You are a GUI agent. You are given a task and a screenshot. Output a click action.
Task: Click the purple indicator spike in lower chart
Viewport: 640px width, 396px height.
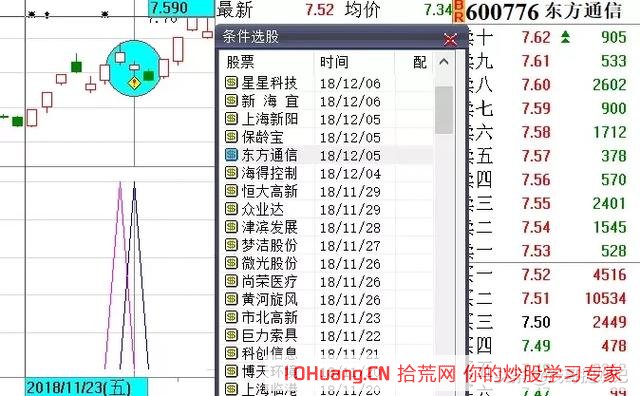point(120,274)
